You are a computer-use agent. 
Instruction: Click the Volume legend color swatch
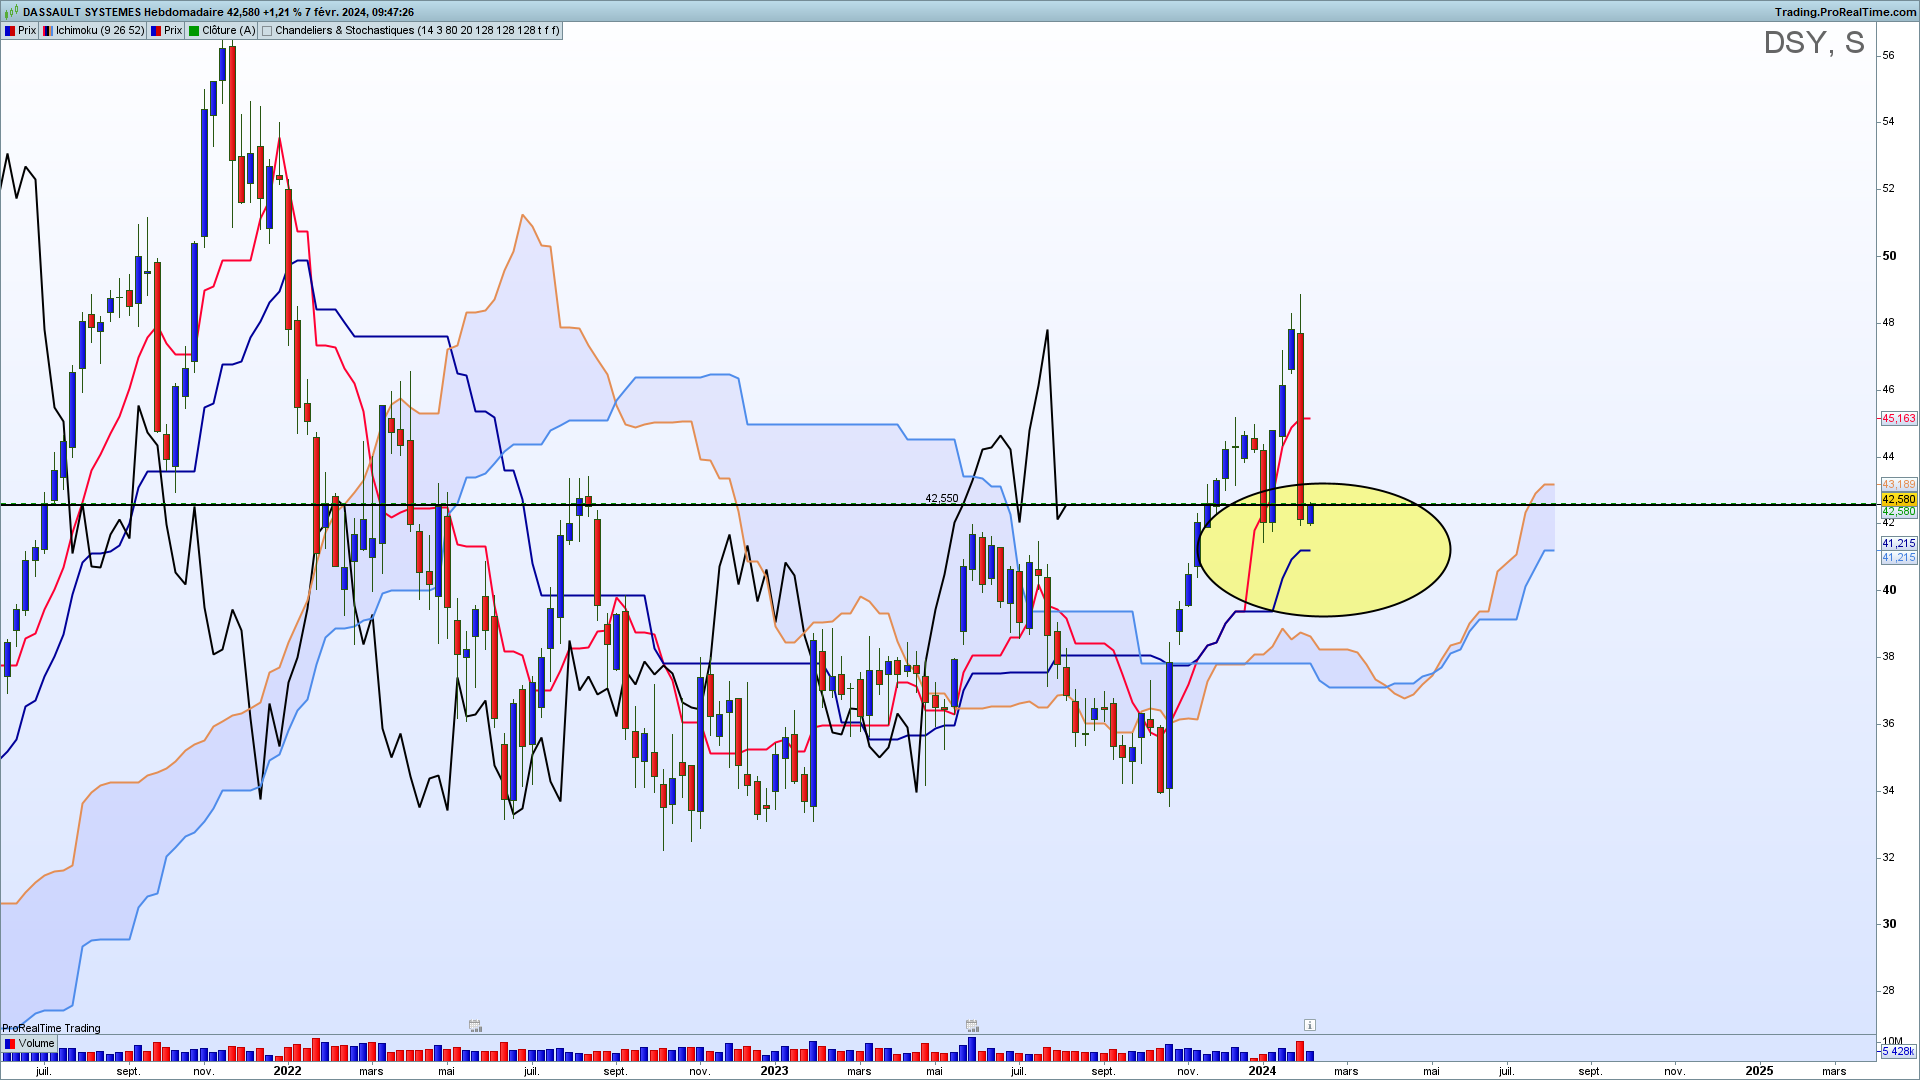click(10, 1043)
